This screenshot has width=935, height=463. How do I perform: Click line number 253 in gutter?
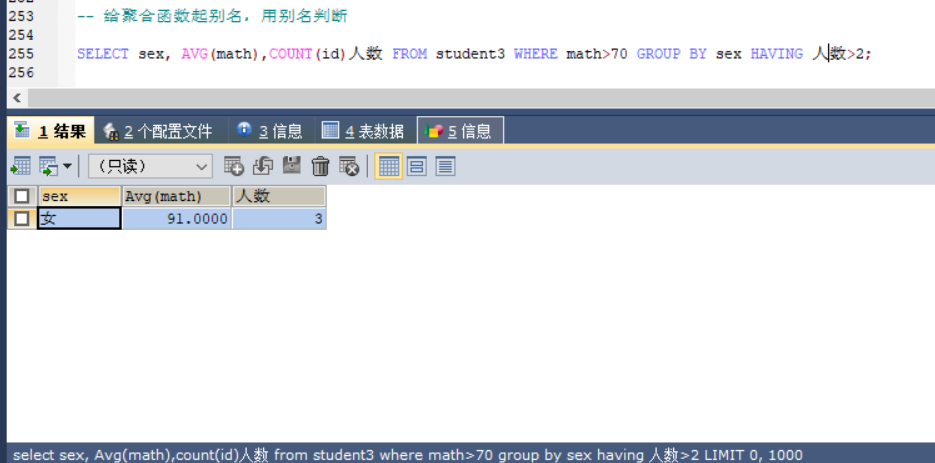coord(21,16)
